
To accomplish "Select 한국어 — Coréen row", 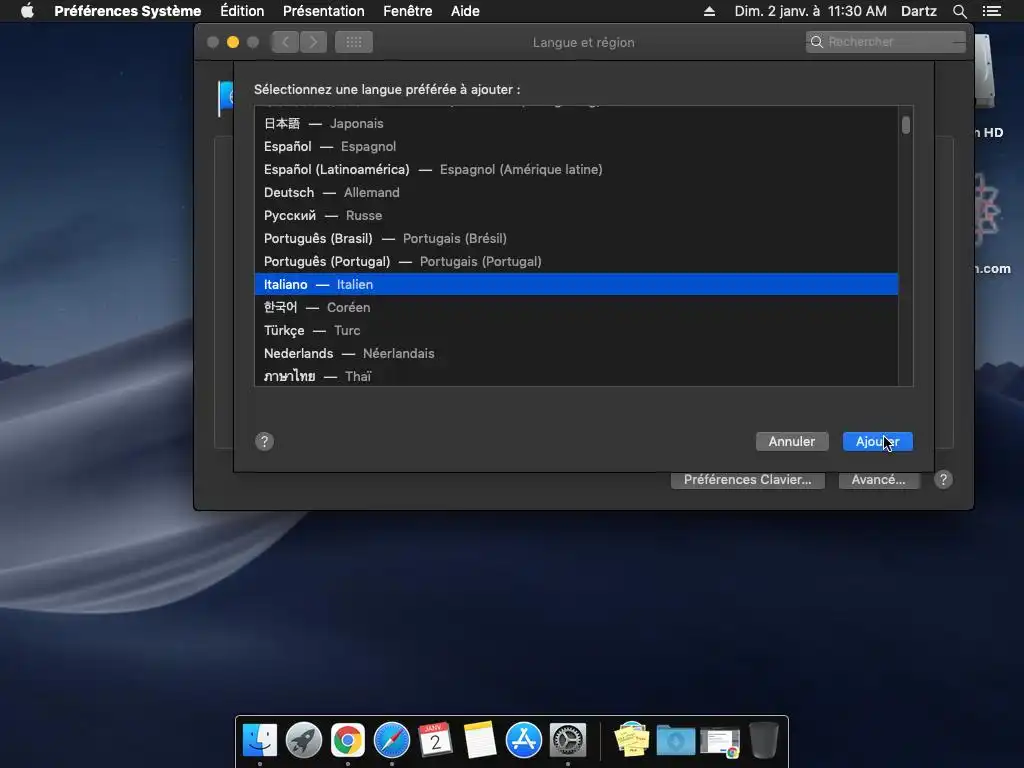I will tap(576, 307).
